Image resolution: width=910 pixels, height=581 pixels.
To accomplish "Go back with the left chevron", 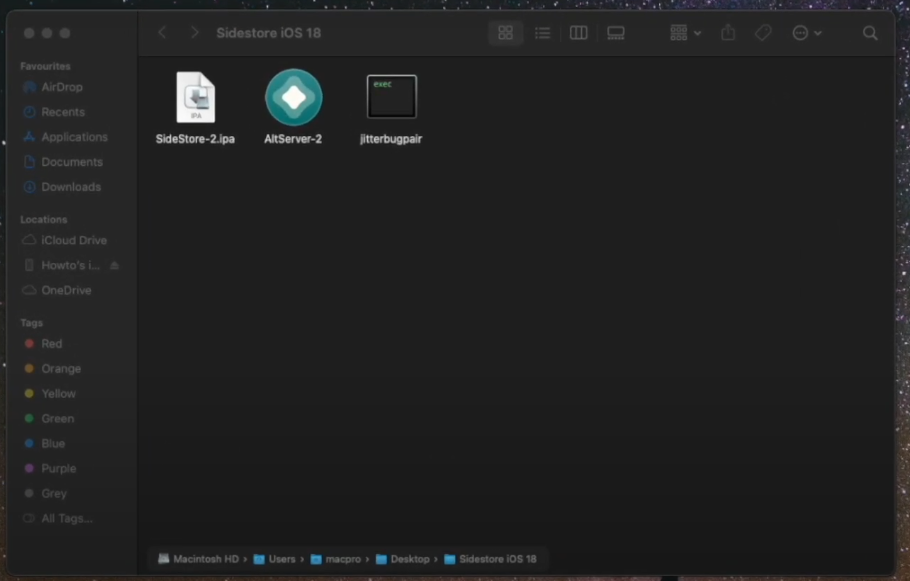I will point(162,33).
